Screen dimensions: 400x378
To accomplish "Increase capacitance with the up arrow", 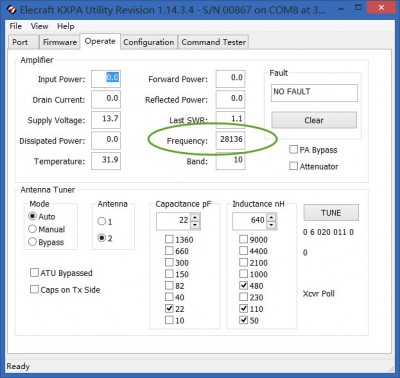I will tap(195, 218).
